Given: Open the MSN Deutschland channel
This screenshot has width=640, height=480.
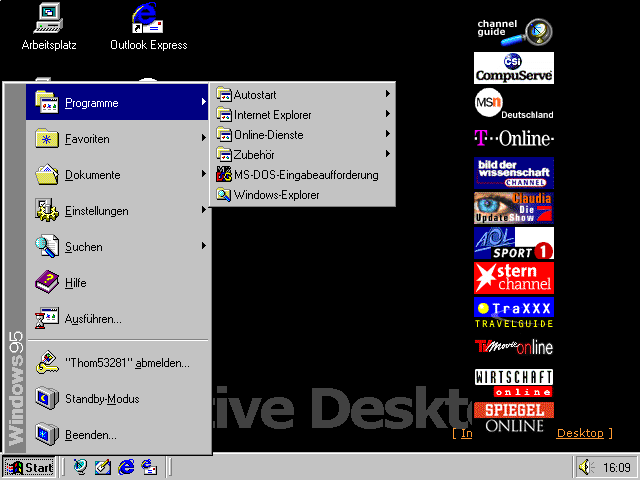Looking at the screenshot, I should click(x=514, y=103).
